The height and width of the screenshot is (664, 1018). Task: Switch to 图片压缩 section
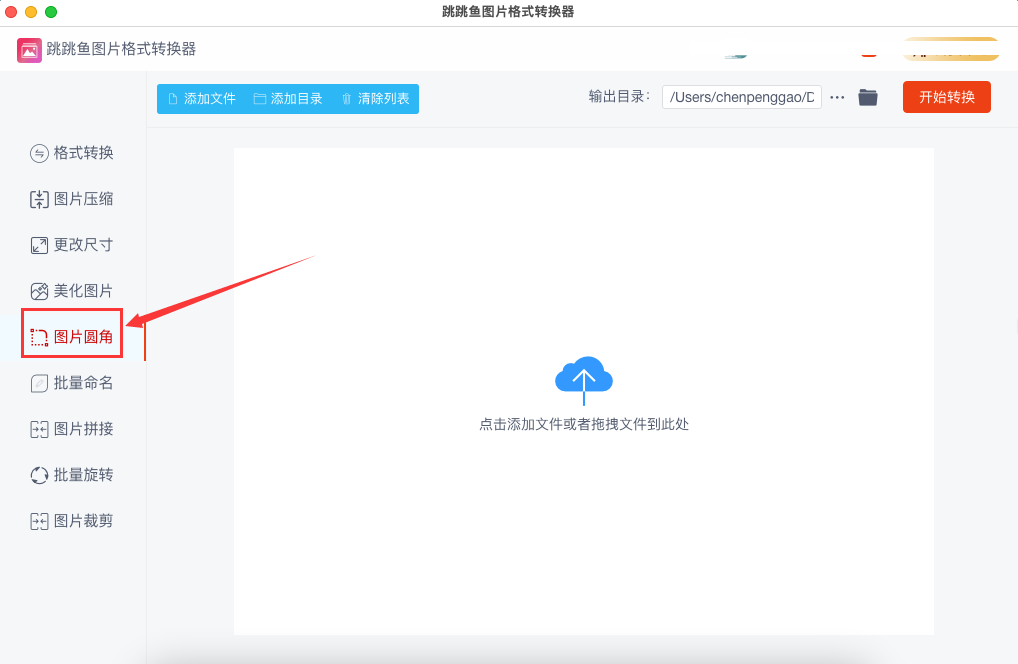point(72,199)
